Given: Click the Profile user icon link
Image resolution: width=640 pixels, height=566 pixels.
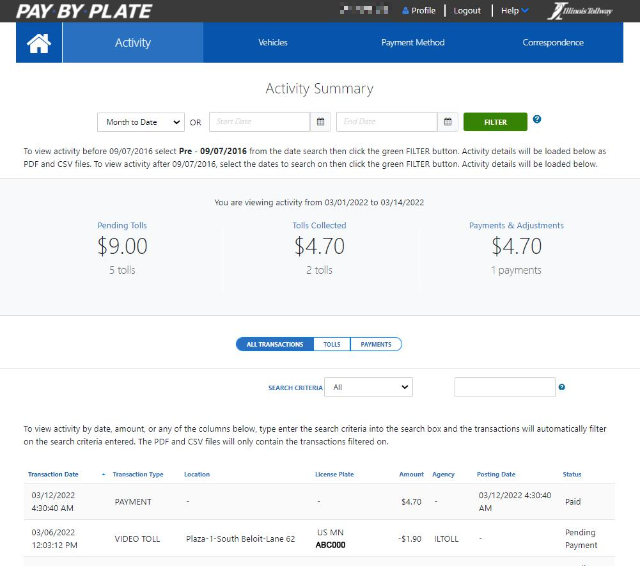Looking at the screenshot, I should pos(418,11).
